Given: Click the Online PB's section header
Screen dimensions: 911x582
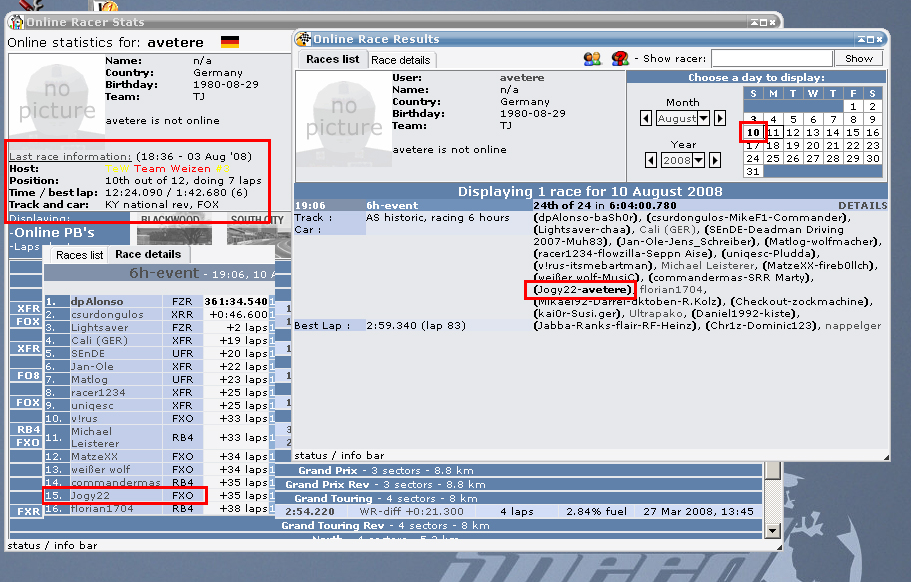Looking at the screenshot, I should click(55, 232).
